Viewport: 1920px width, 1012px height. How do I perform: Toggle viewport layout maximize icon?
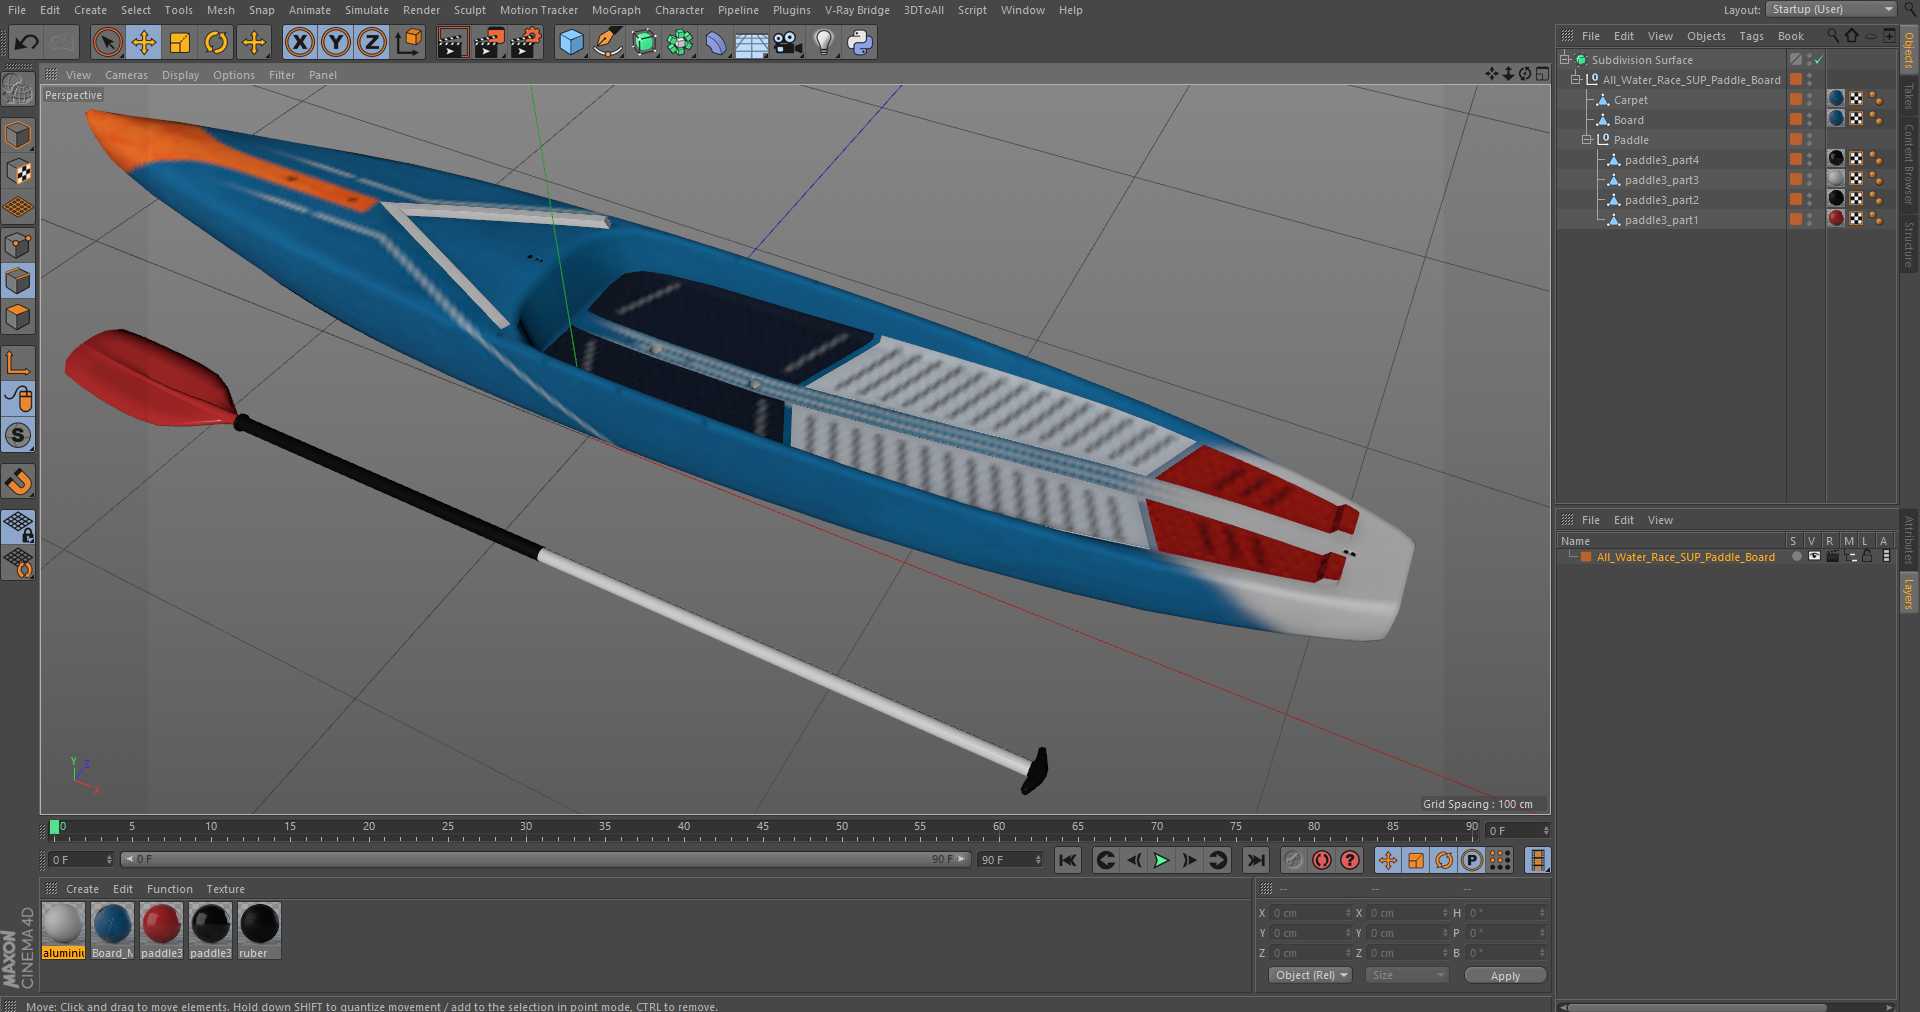point(1543,74)
